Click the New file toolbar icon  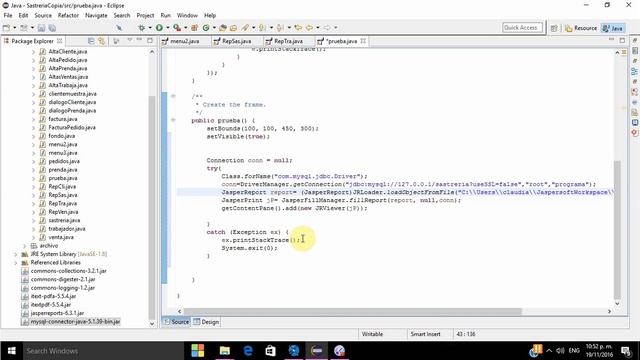pos(6,28)
